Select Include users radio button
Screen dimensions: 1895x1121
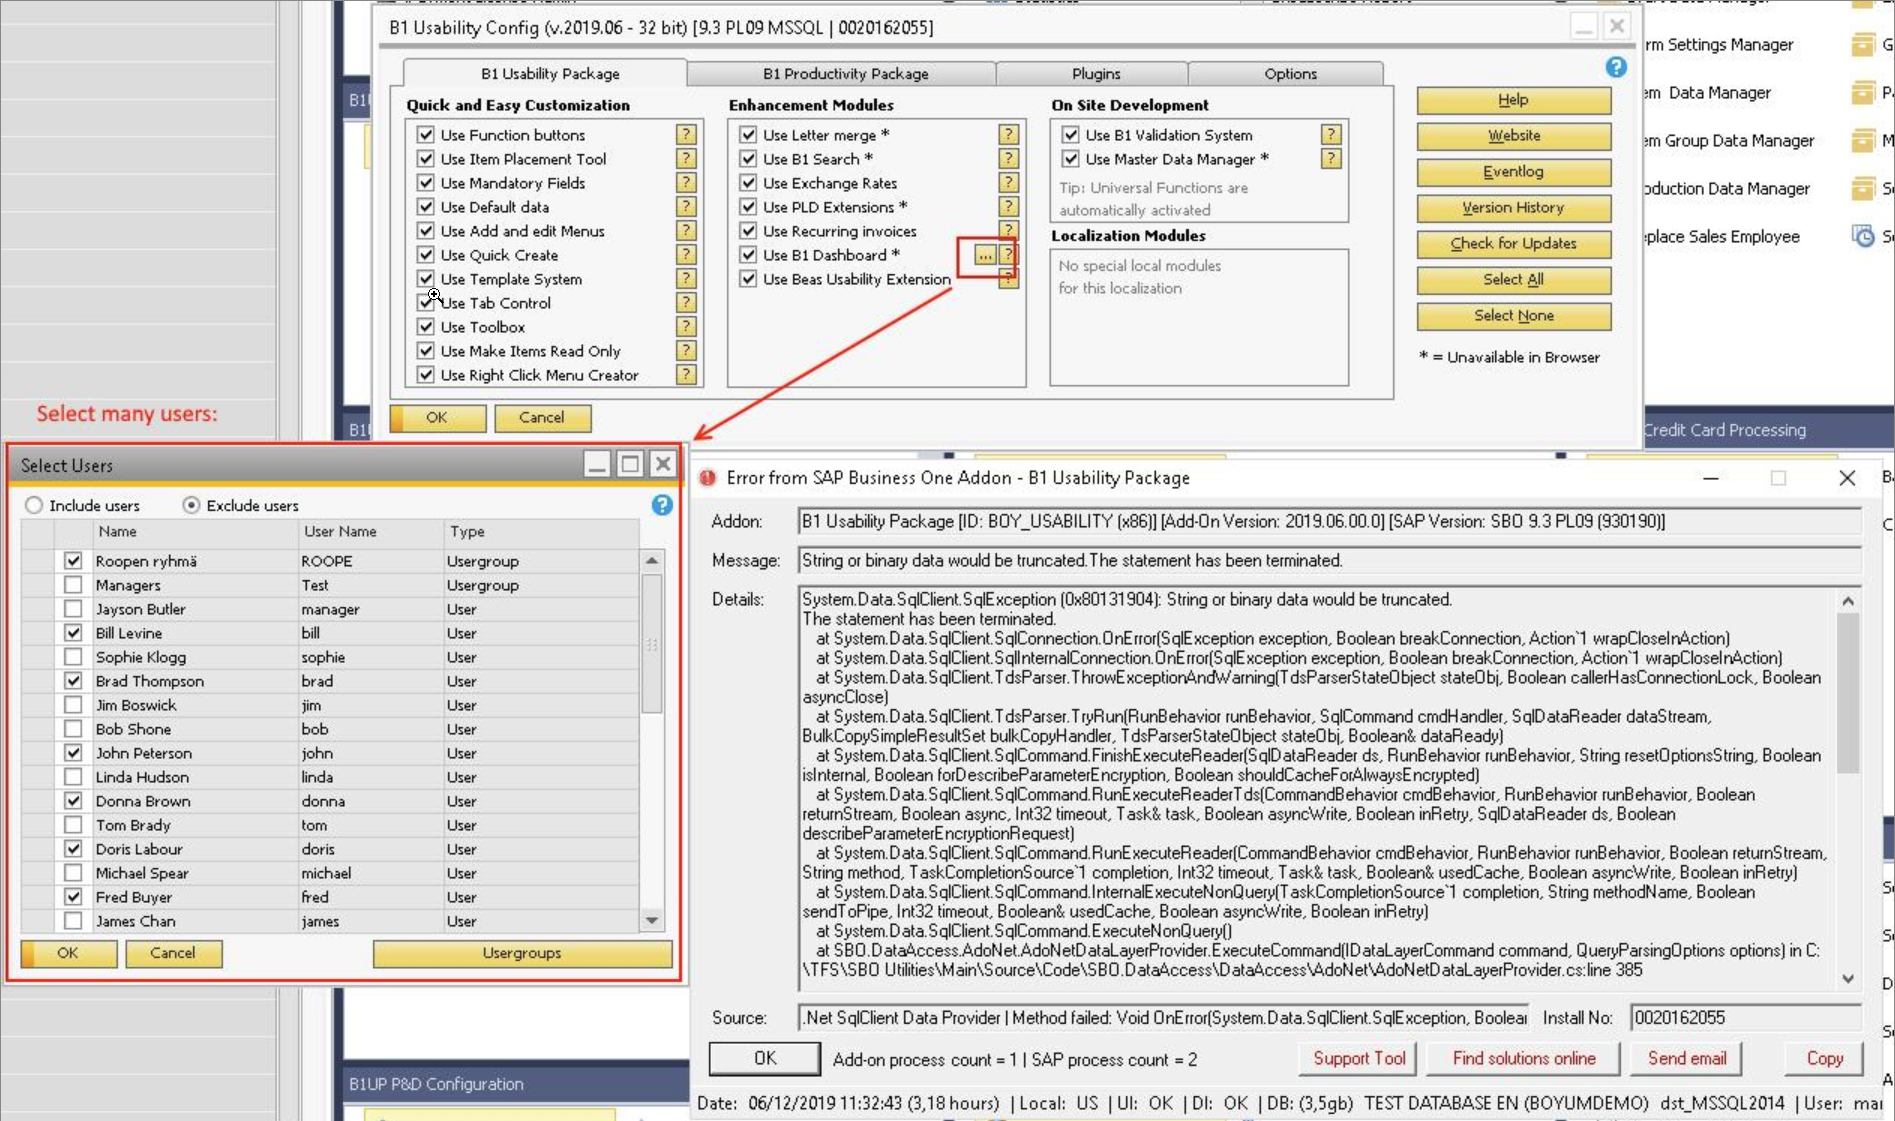34,505
